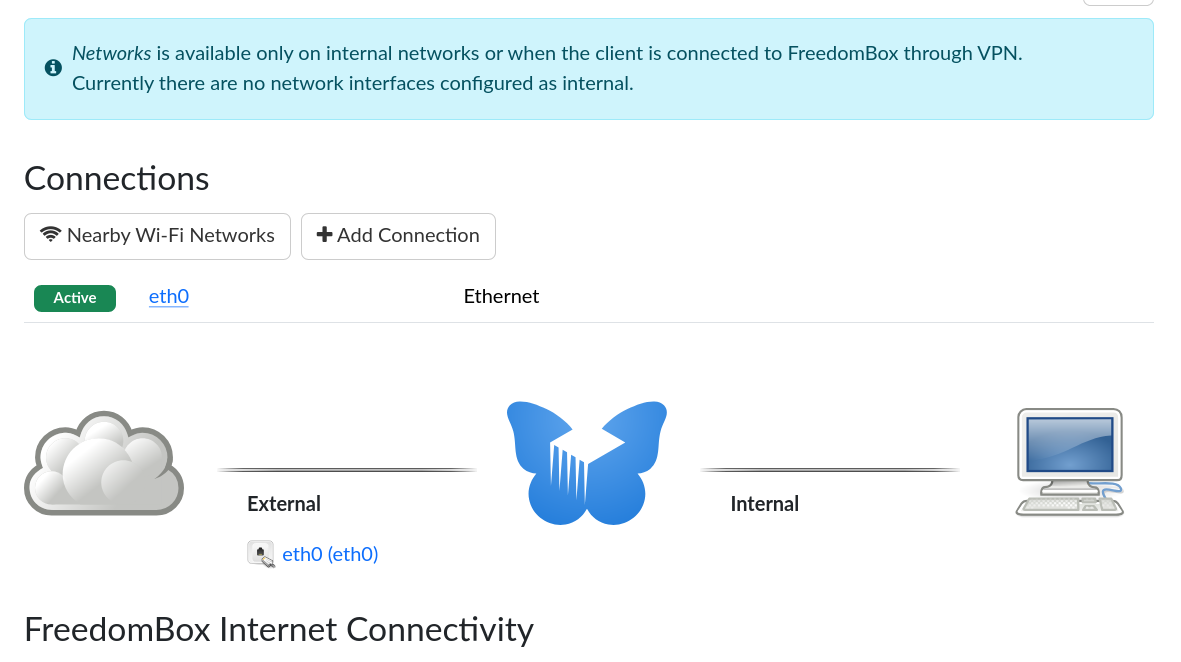Click the line between cloud and FreedomBox logo
This screenshot has height=662, width=1181.
[347, 469]
